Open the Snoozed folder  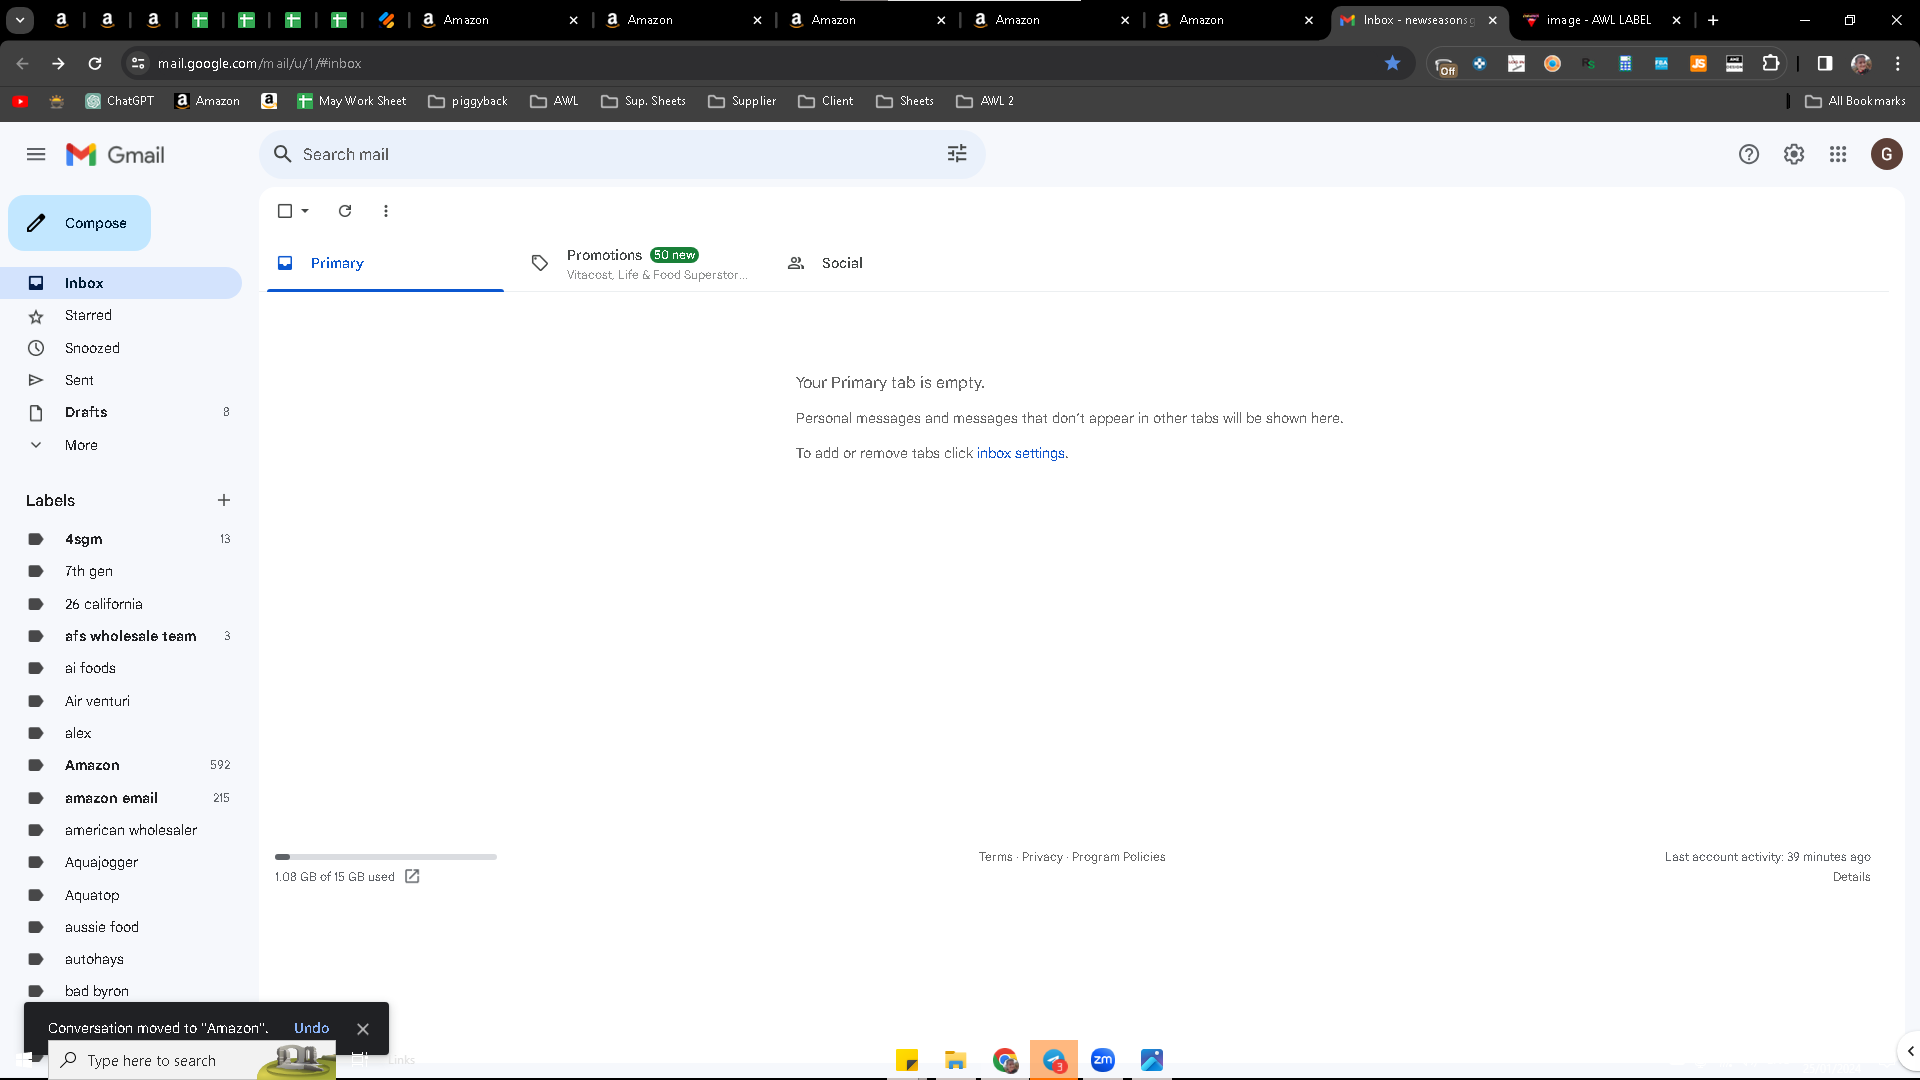120,348
